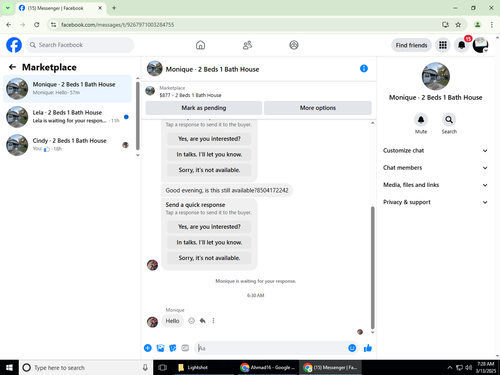500x375 pixels.
Task: Click the chat messages vertical scrollbar
Action: (372, 268)
